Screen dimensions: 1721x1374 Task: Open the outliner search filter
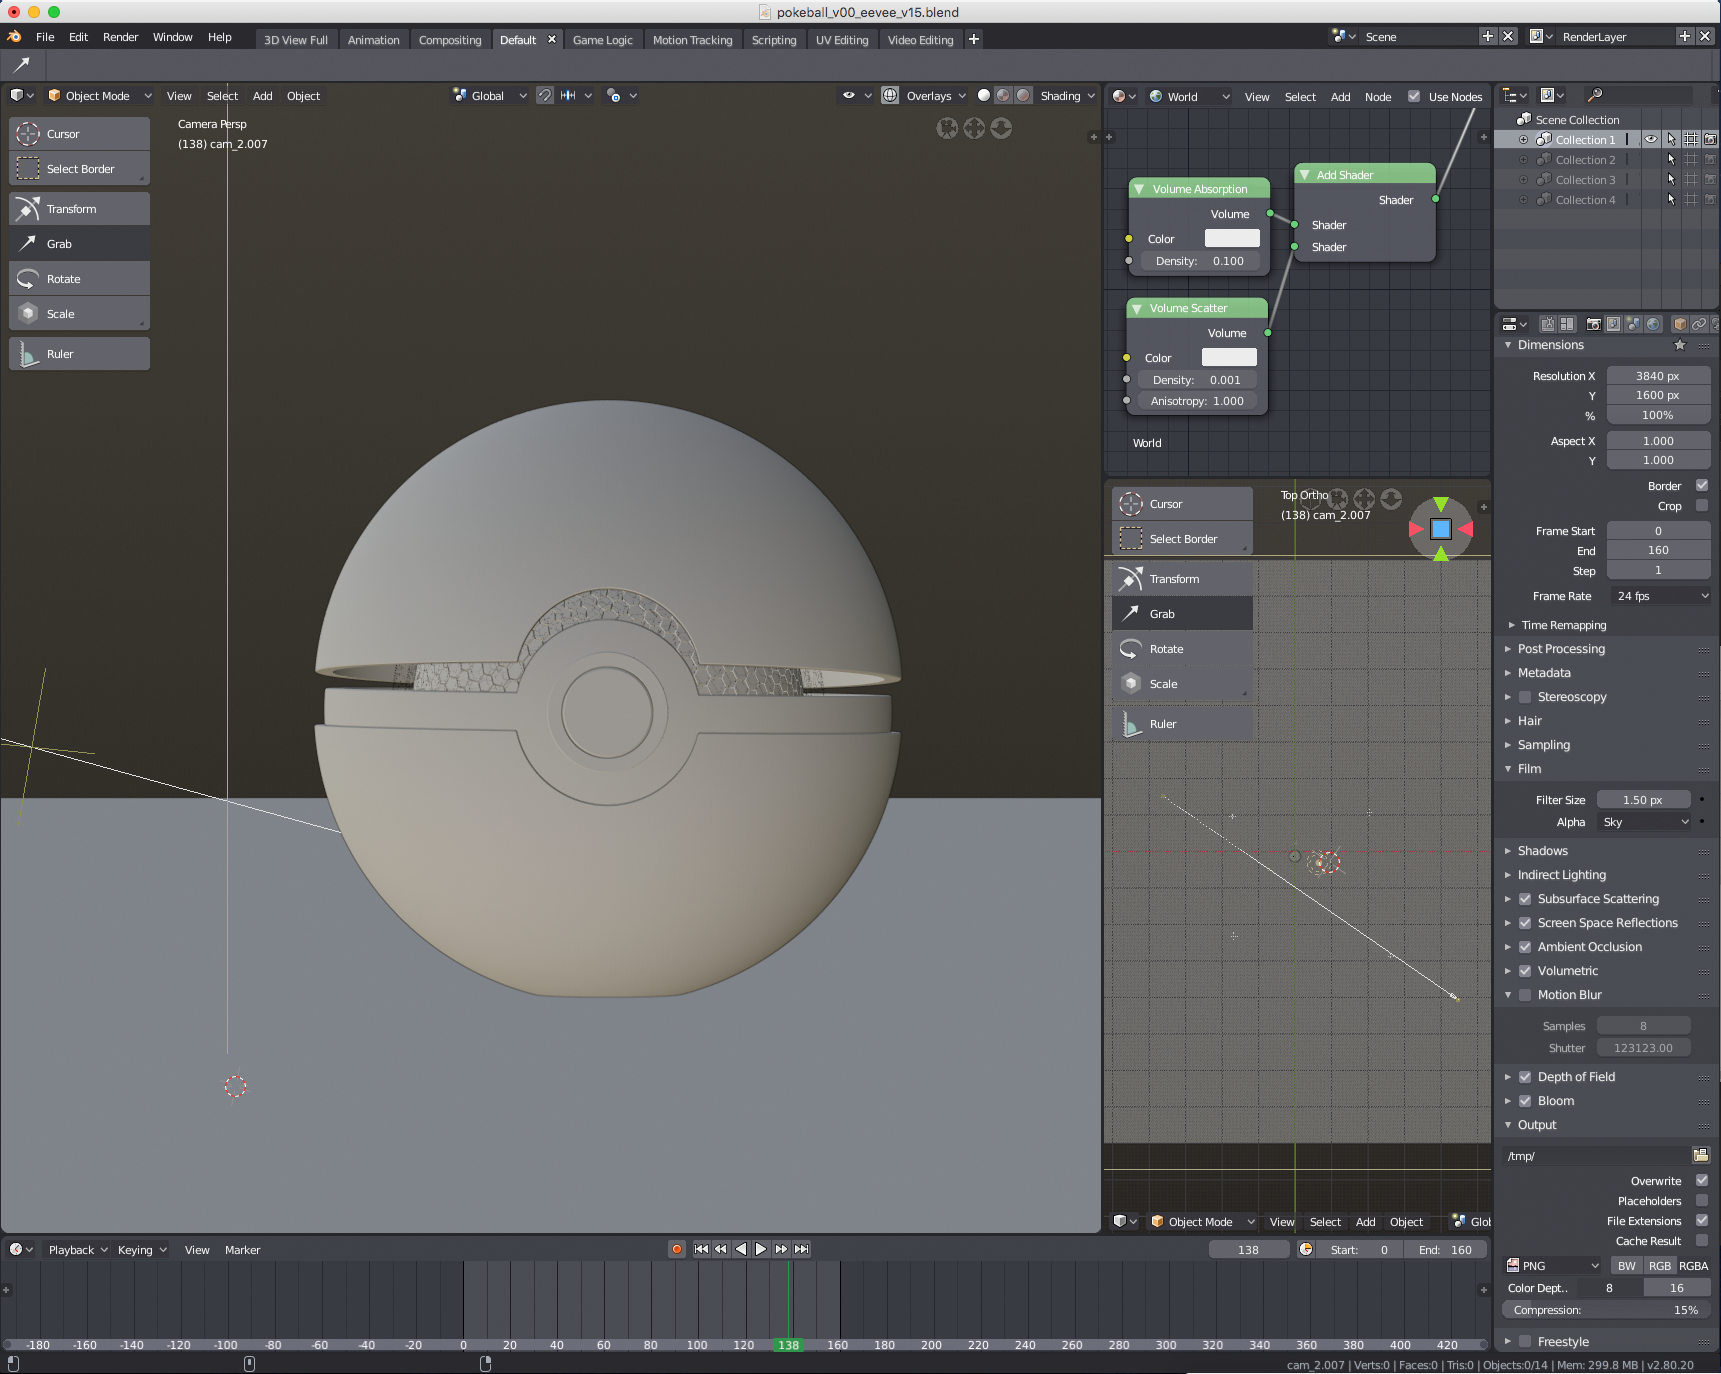tap(1595, 95)
